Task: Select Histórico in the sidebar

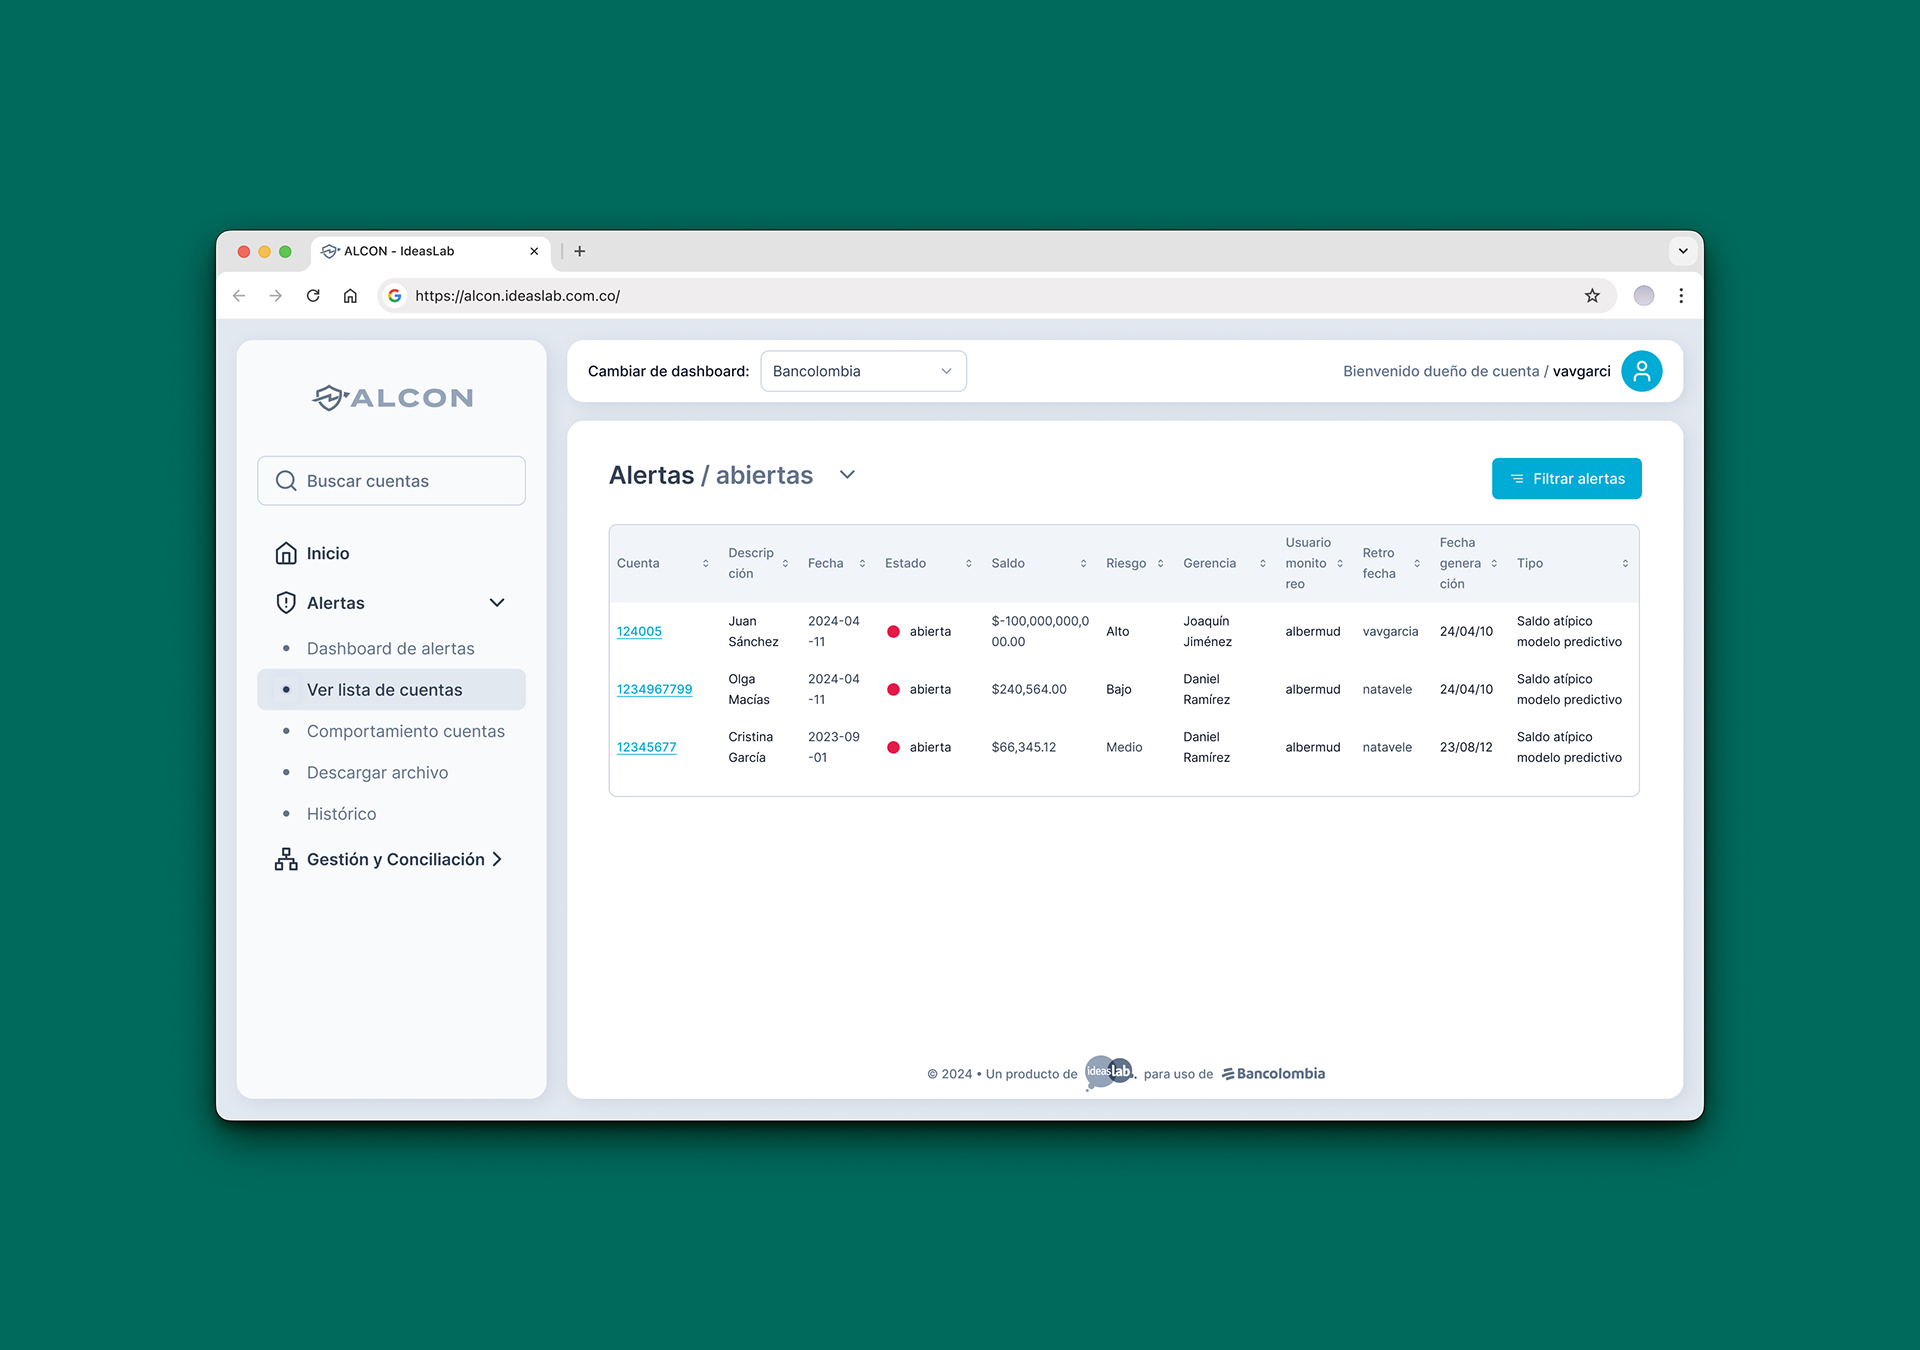Action: click(x=341, y=814)
